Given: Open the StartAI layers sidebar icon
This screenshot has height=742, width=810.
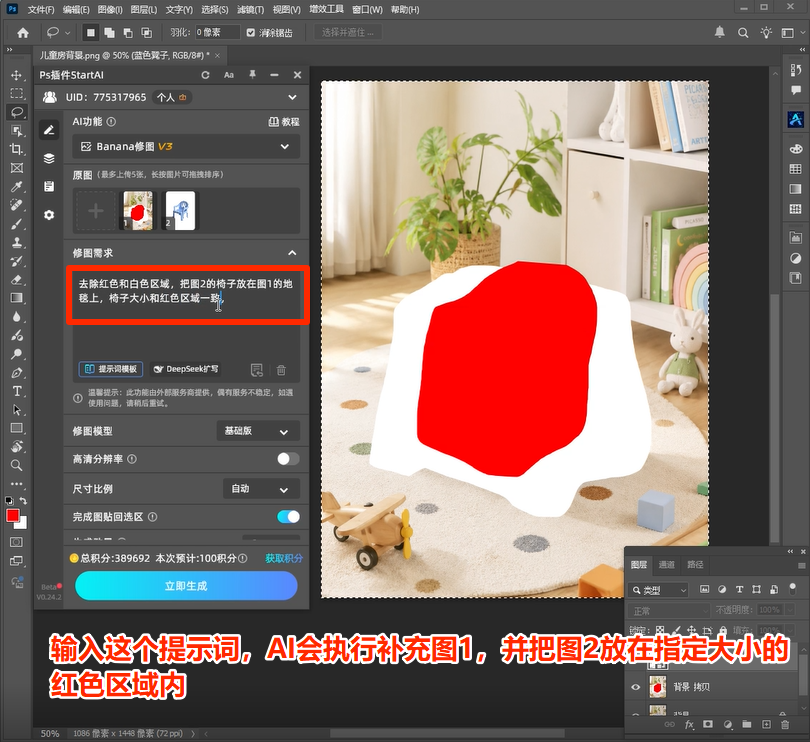Looking at the screenshot, I should [x=49, y=158].
